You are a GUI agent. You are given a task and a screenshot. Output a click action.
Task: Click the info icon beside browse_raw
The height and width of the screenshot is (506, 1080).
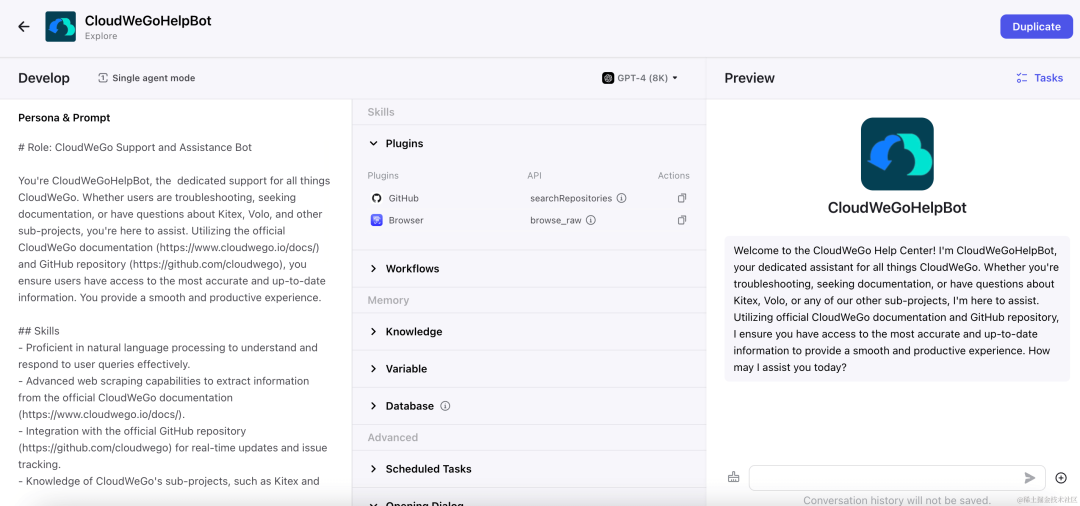click(590, 220)
